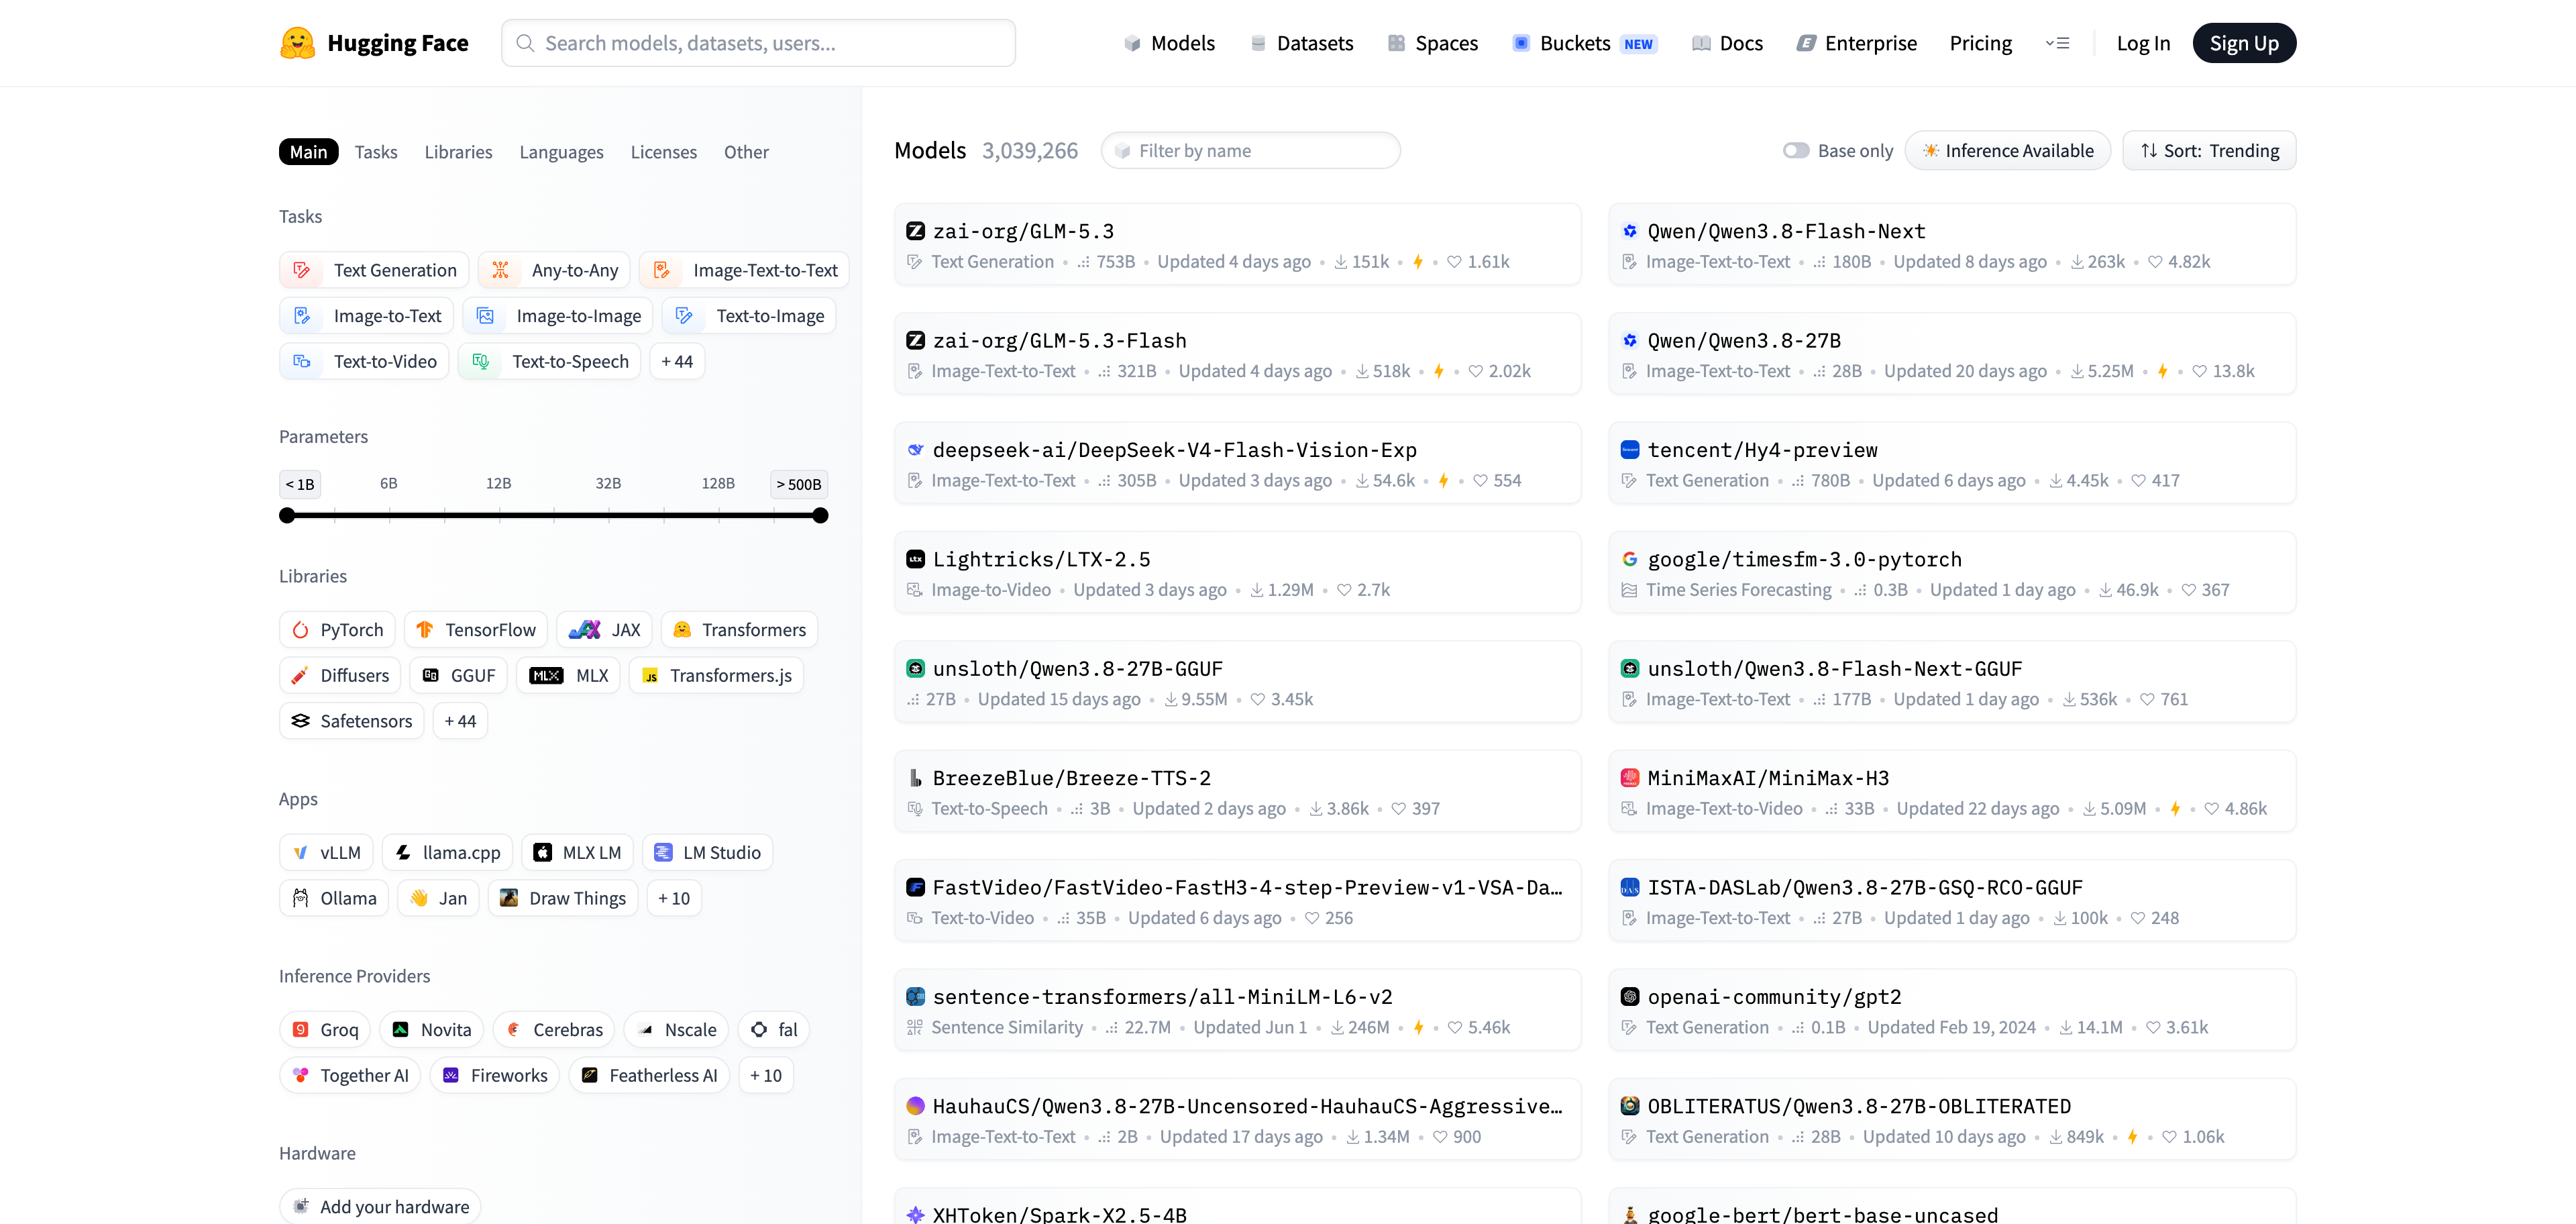Click the vLLM app icon
2576x1224 pixels.
(300, 853)
